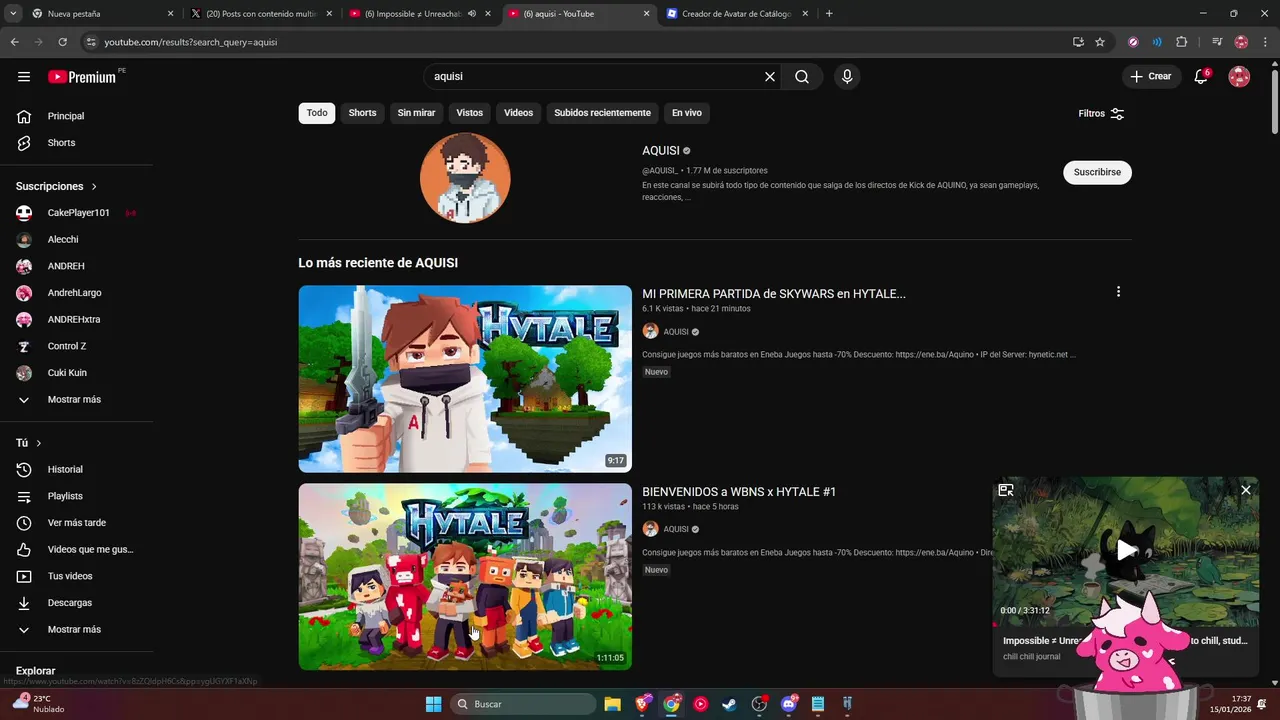Click the Windows taskbar Buscar search box
The image size is (1280, 720).
coord(523,704)
